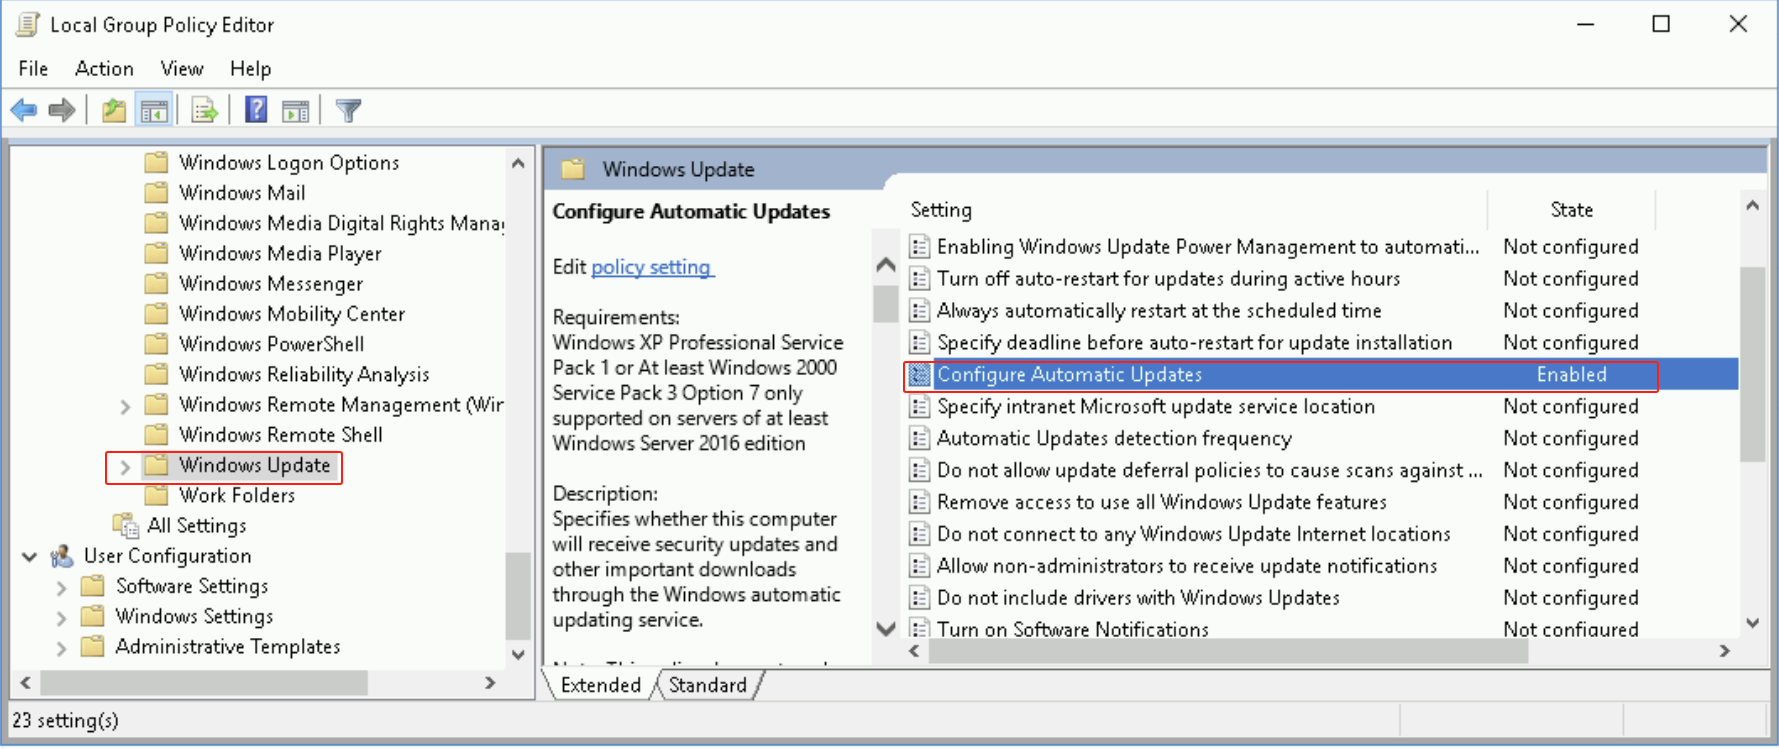Open the View menu

pos(182,68)
